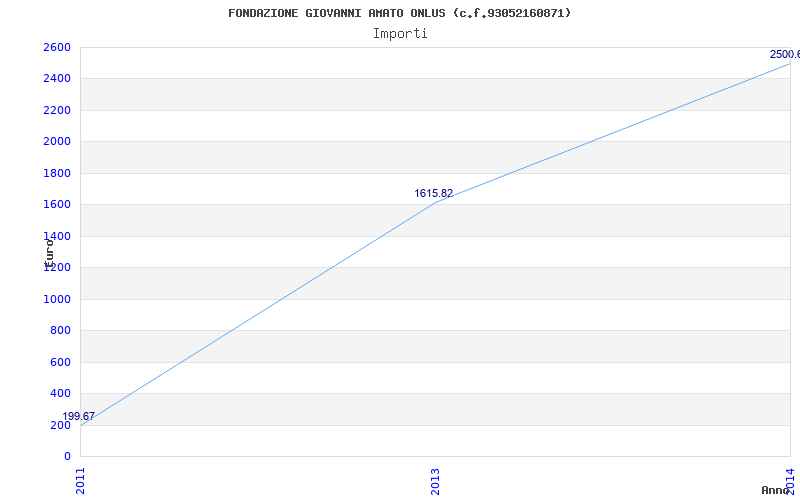Screen dimensions: 800x500
Task: Click the 0 y-axis tick label
Action: (x=67, y=456)
